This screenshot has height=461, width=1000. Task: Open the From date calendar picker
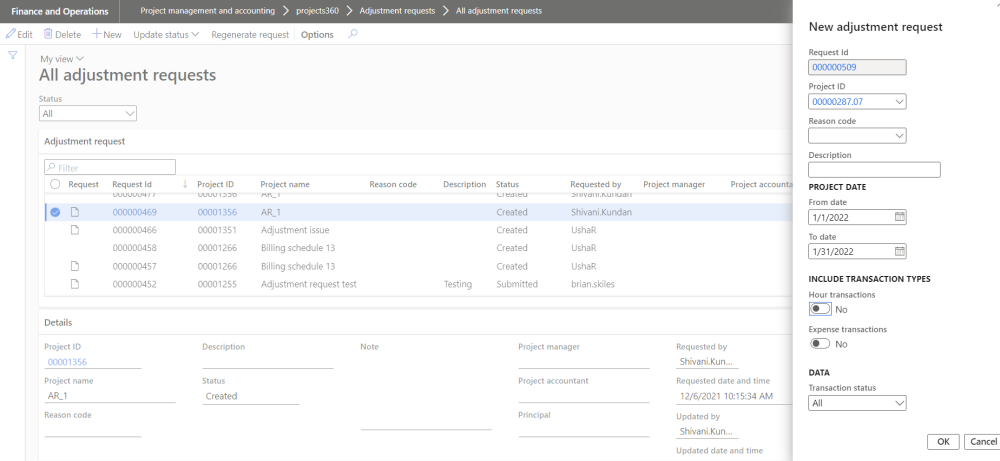pyautogui.click(x=899, y=216)
